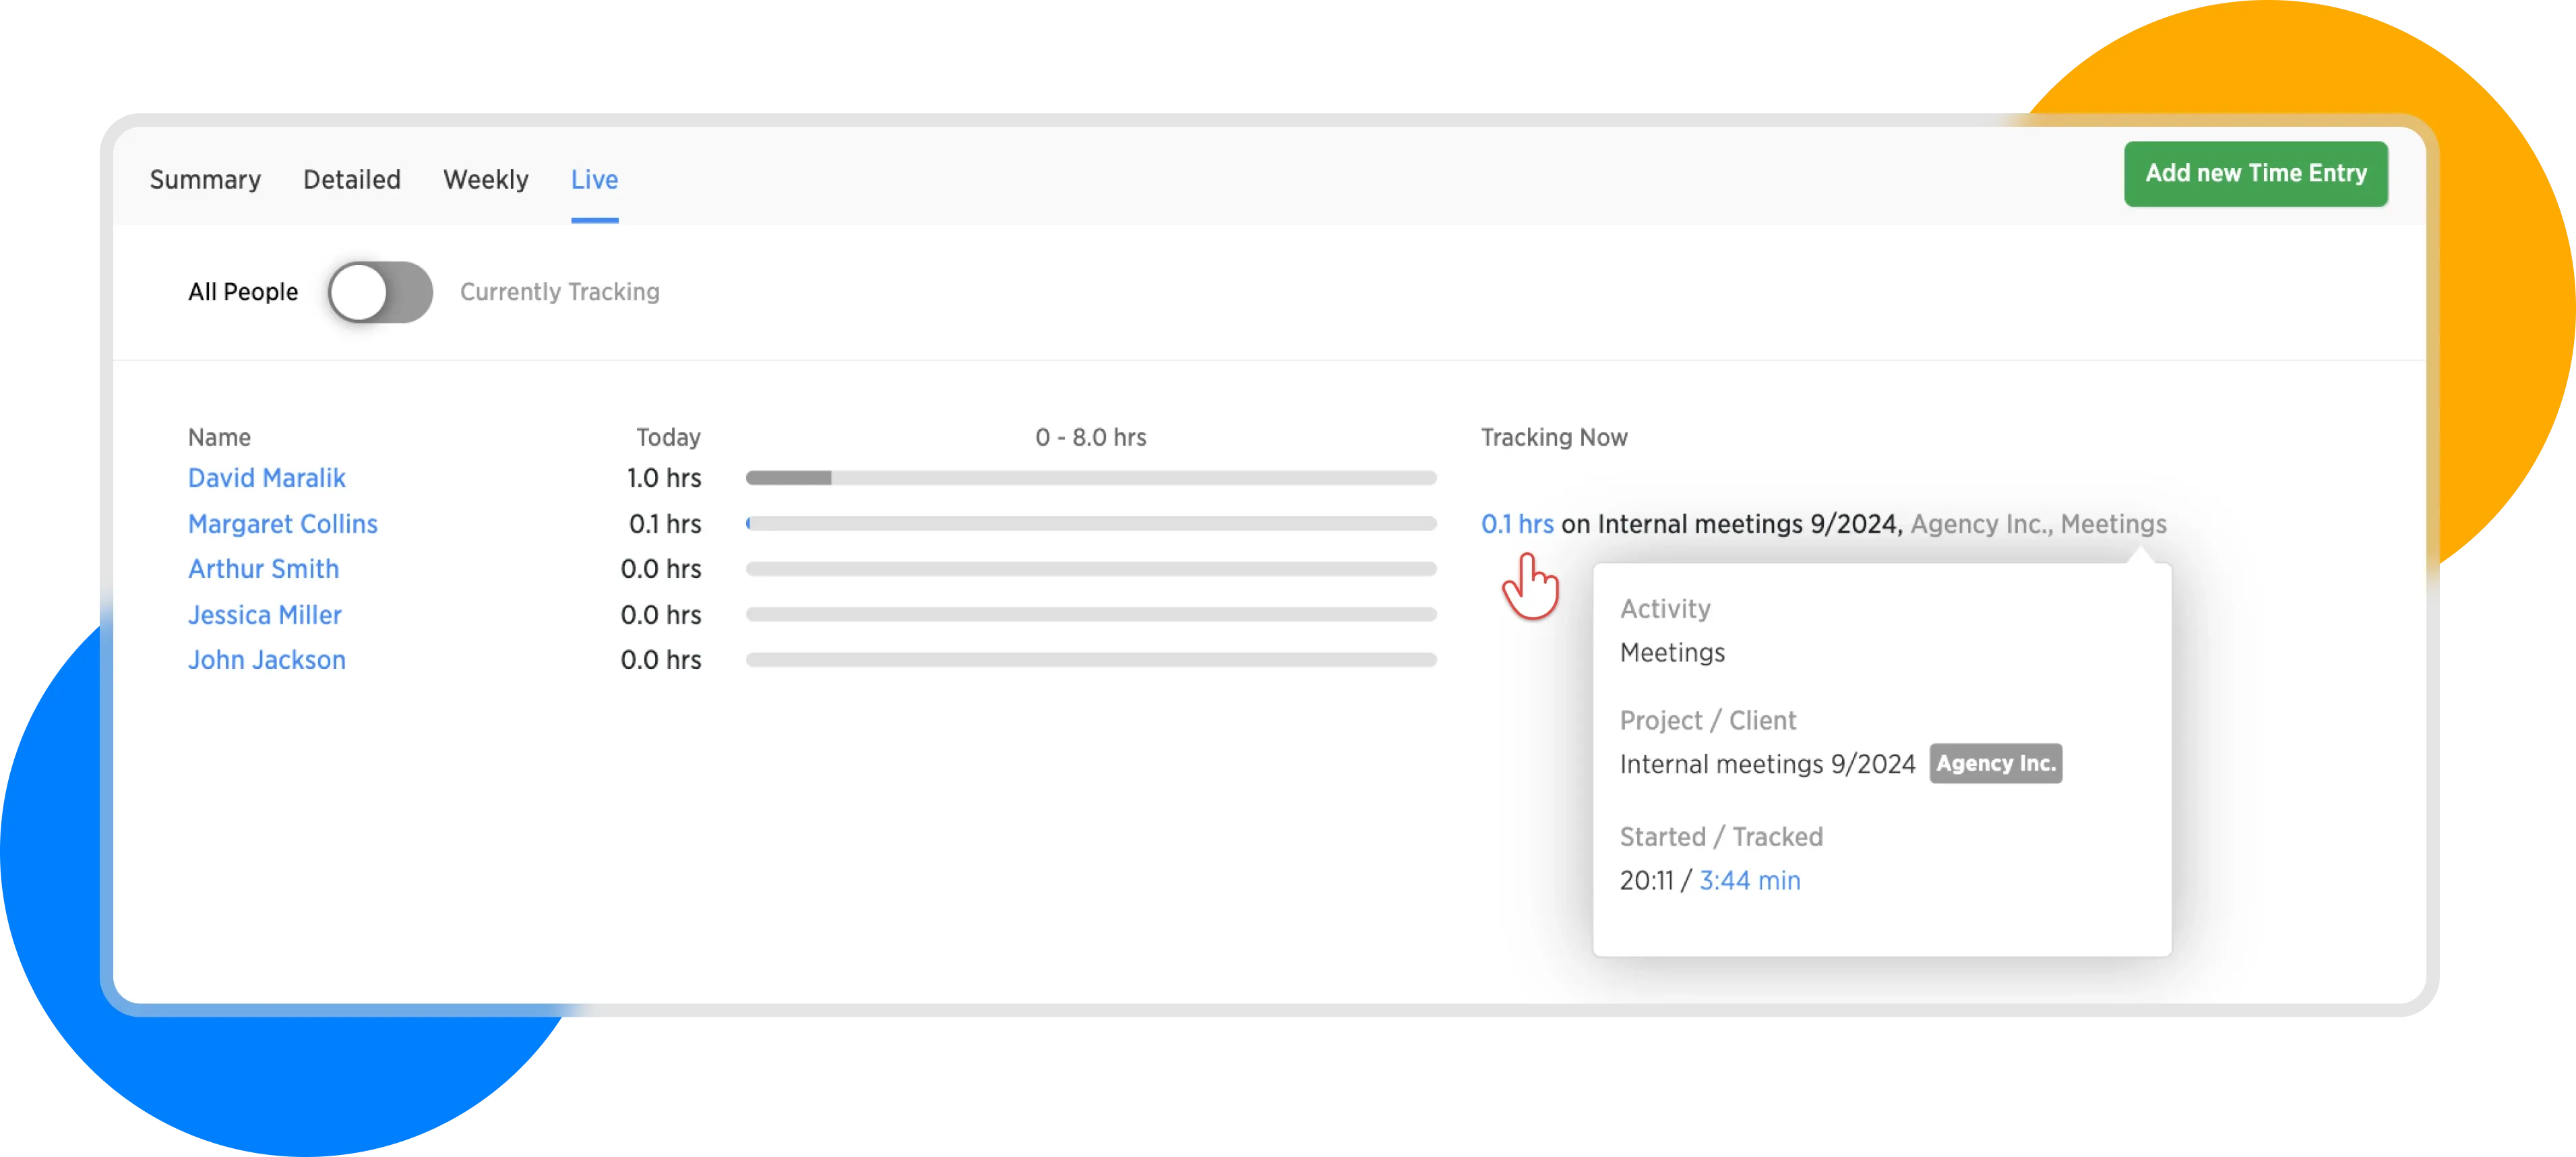2576x1157 pixels.
Task: Click Arthur Smith's name
Action: (263, 569)
